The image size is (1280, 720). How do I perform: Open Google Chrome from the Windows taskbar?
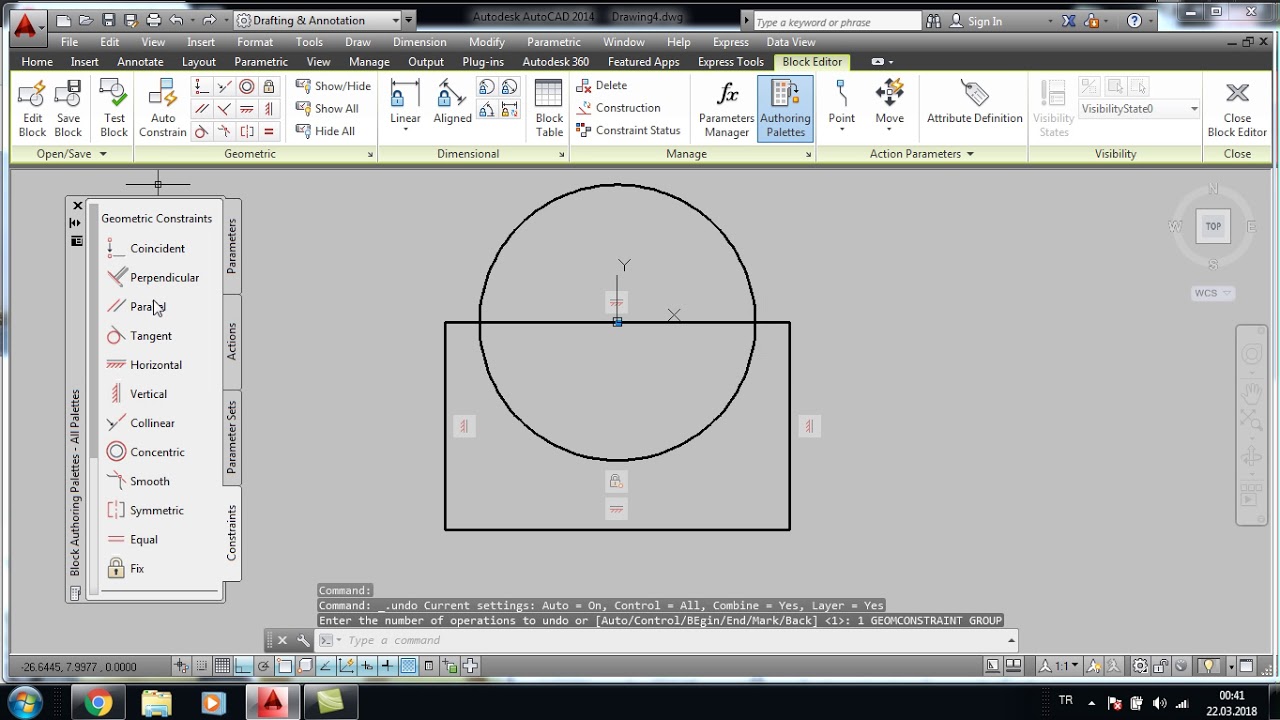coord(97,702)
